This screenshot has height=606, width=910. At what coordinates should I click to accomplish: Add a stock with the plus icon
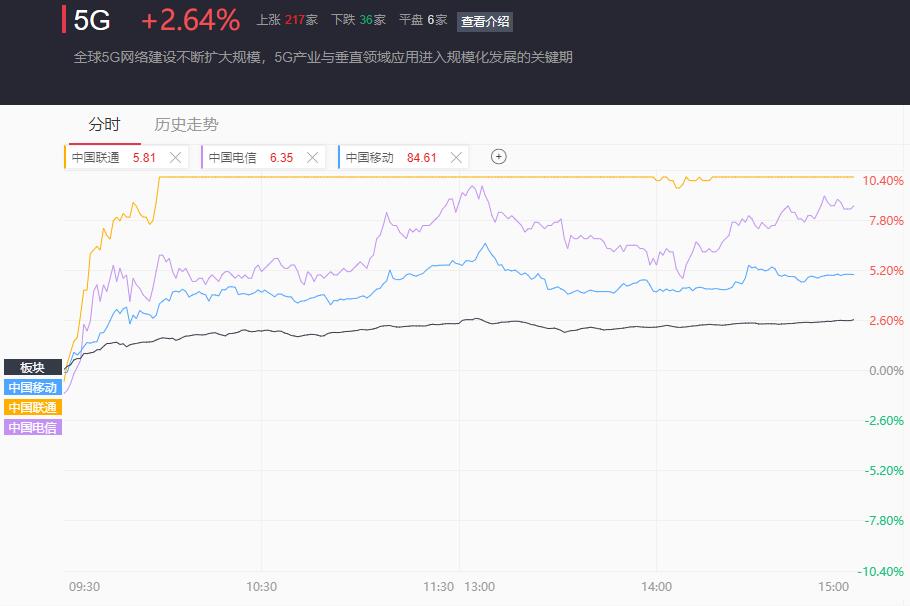click(x=499, y=157)
